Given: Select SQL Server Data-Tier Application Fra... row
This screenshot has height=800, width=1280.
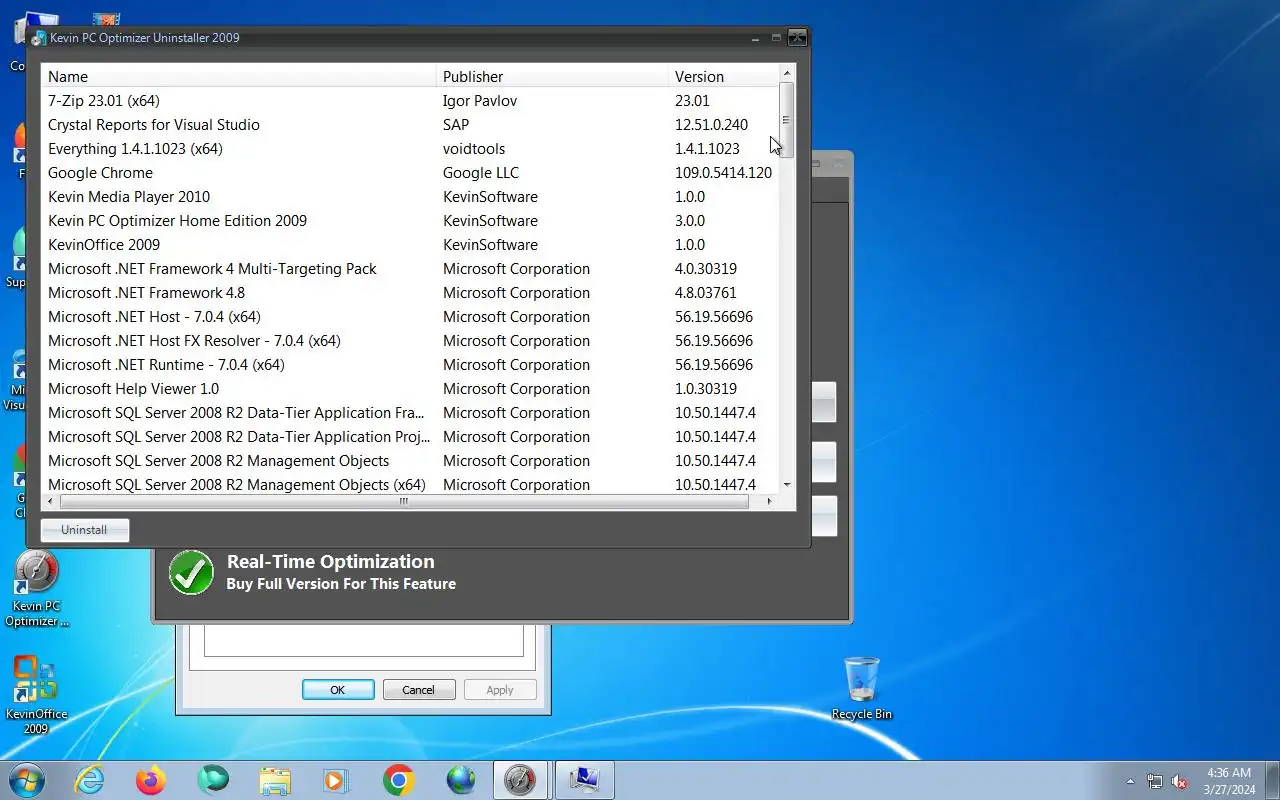Looking at the screenshot, I should [409, 413].
